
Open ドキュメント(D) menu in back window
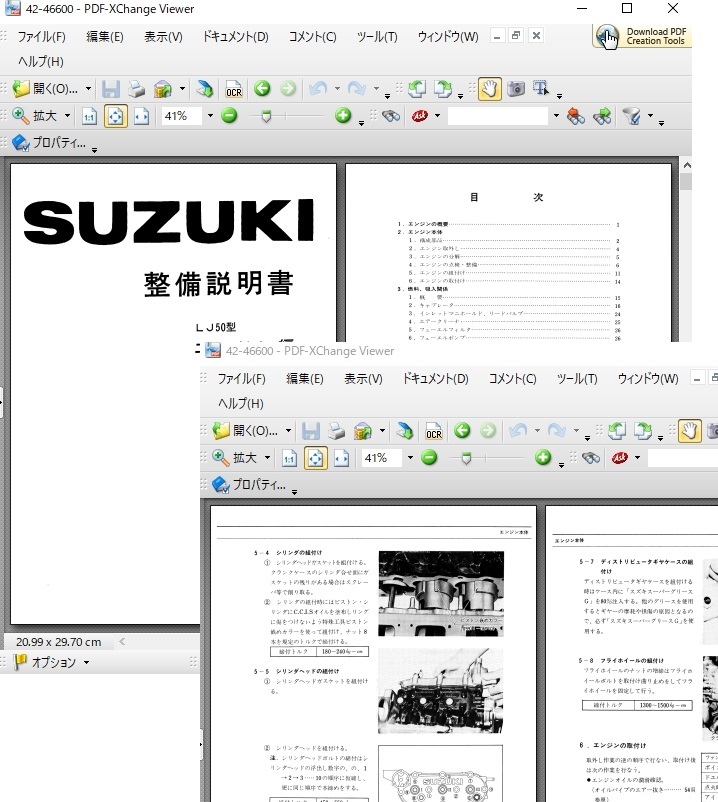pos(235,37)
